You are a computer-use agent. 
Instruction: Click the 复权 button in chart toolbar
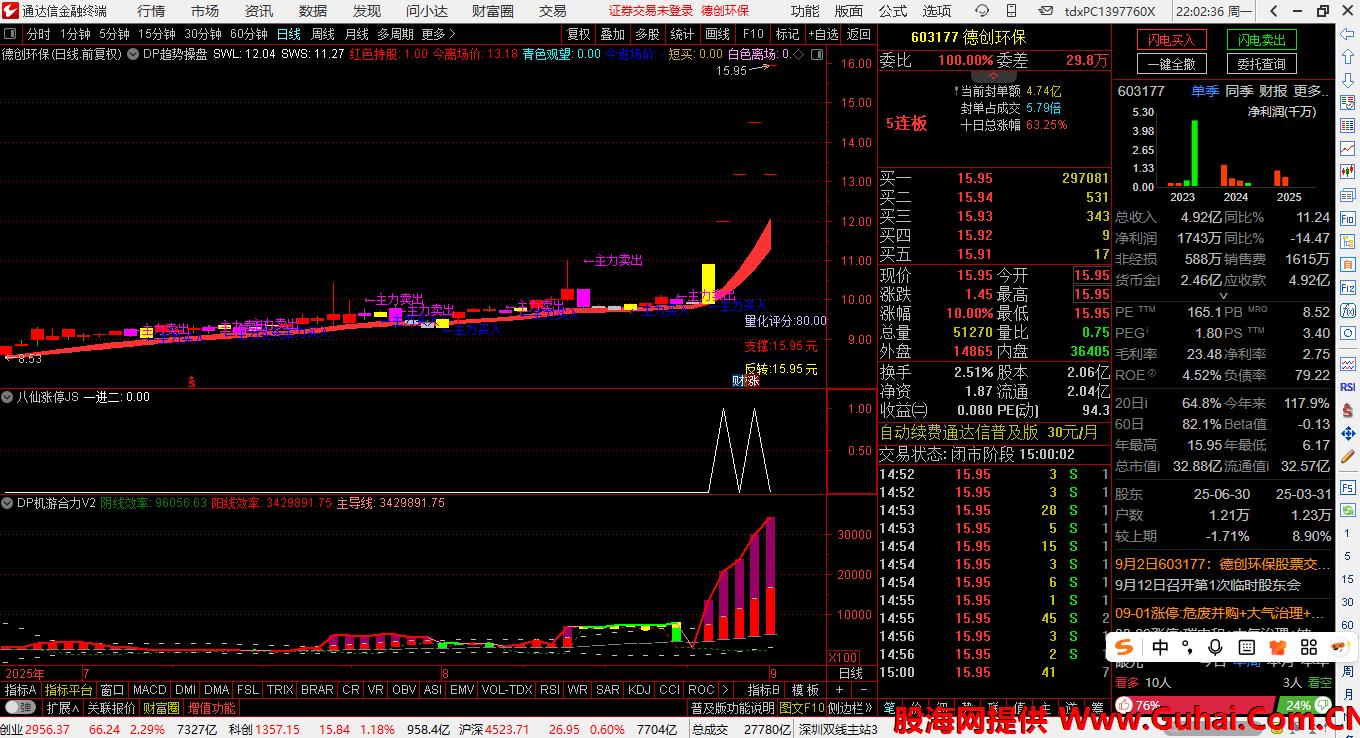[x=578, y=34]
